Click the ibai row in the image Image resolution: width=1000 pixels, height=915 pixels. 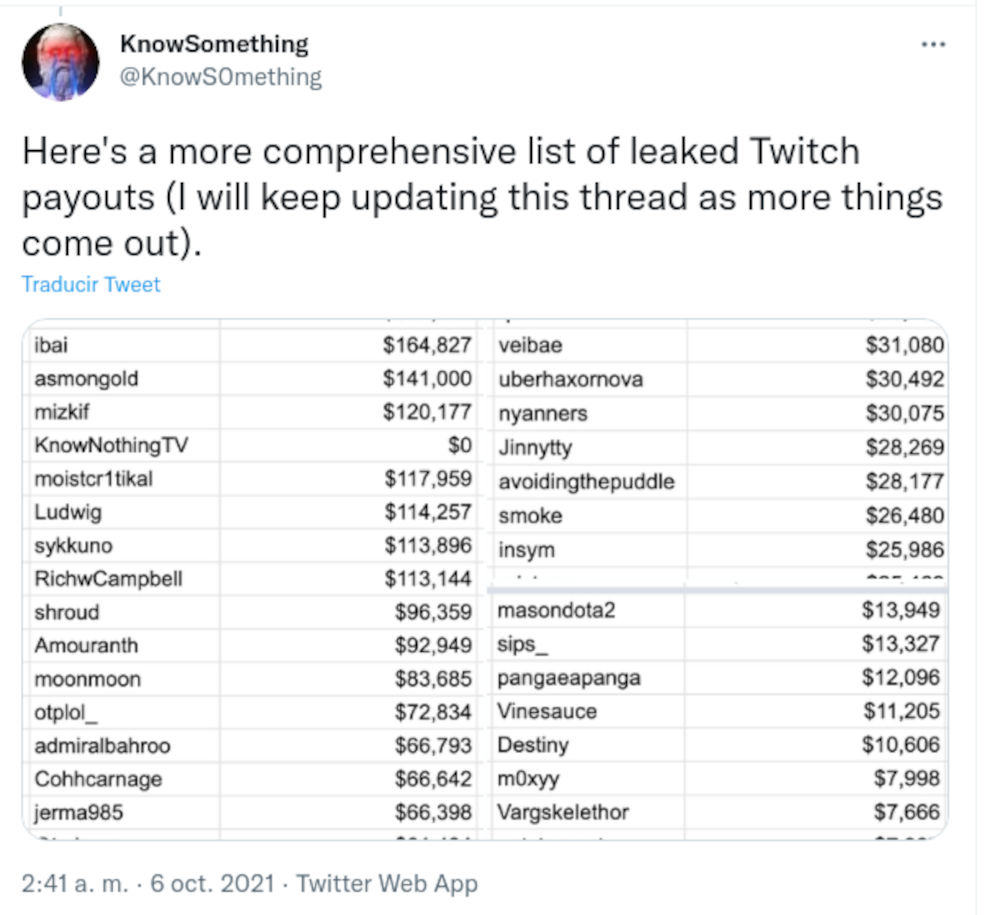click(250, 345)
